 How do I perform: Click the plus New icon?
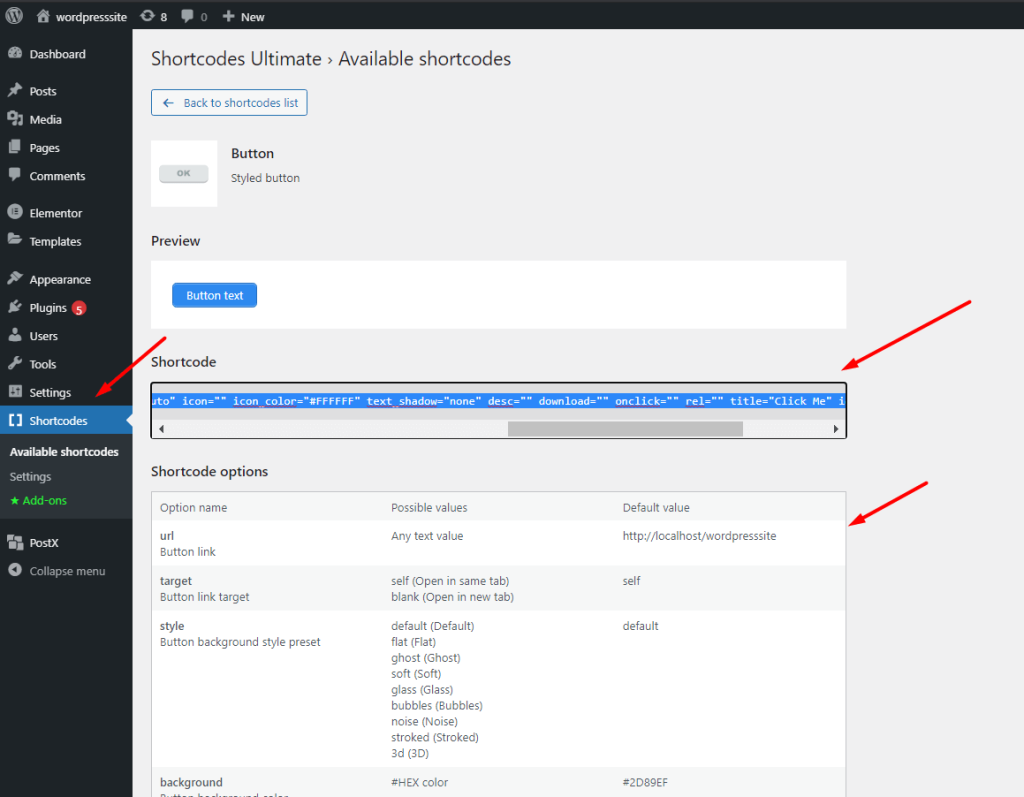[229, 16]
